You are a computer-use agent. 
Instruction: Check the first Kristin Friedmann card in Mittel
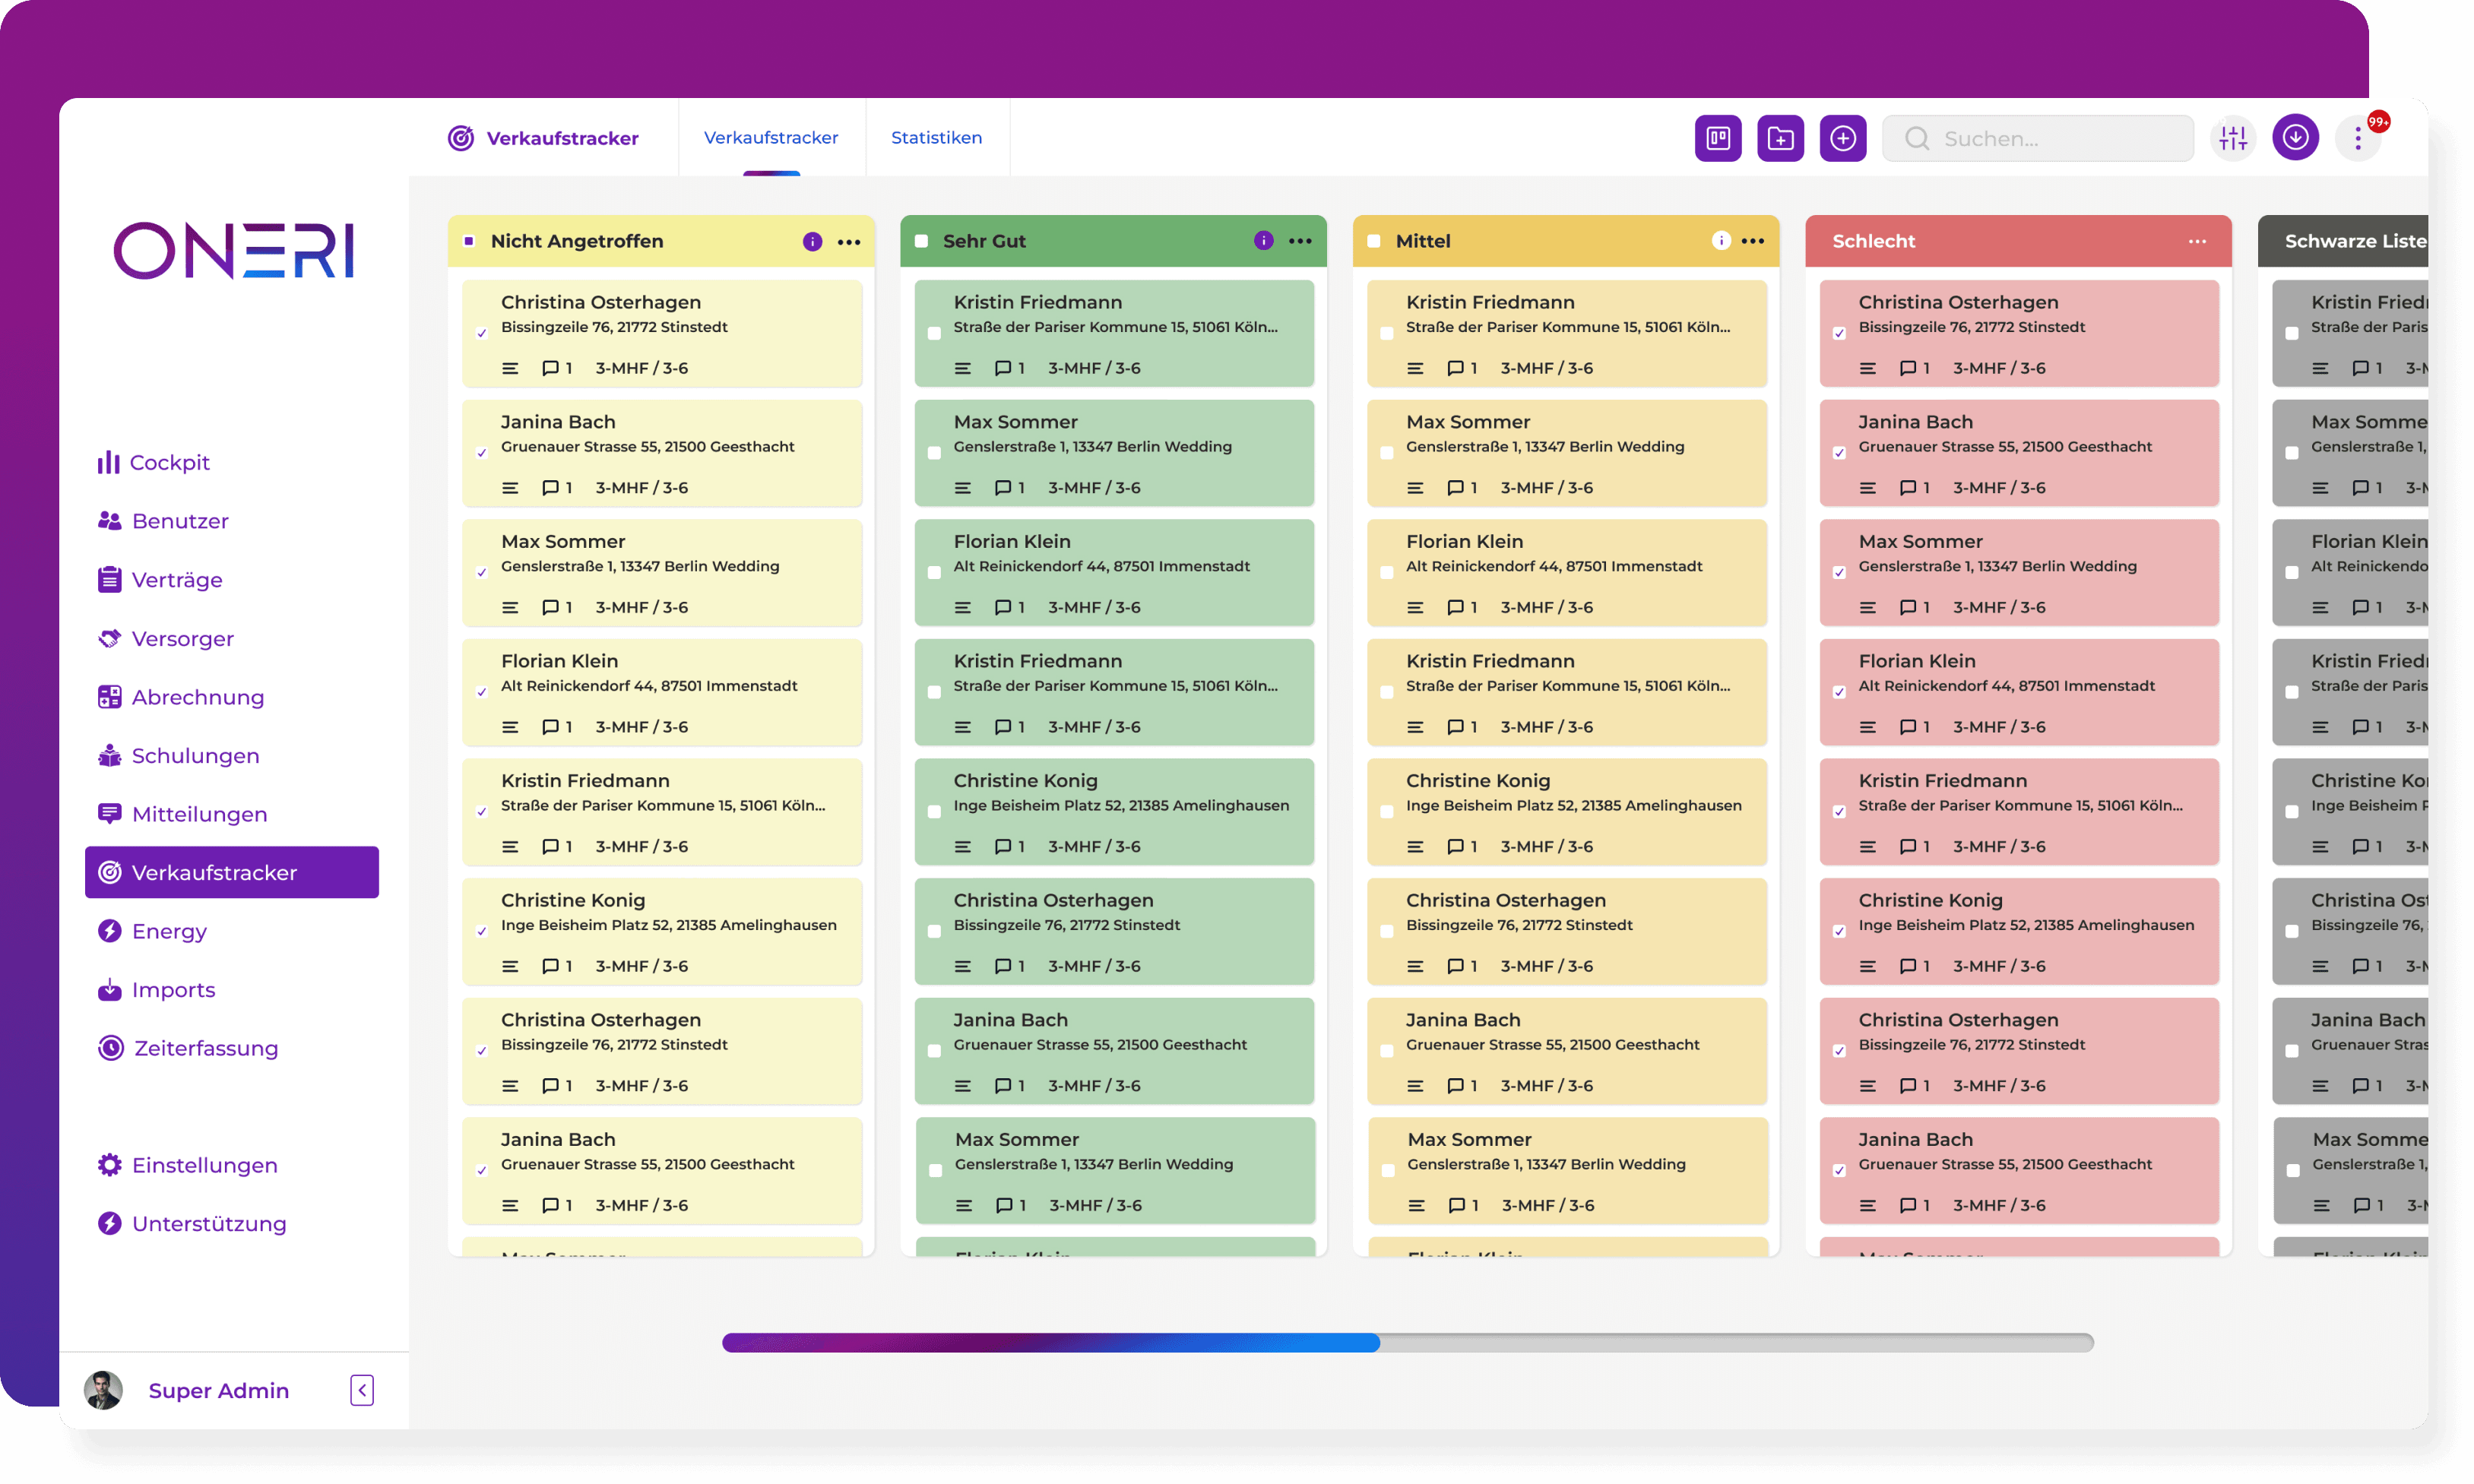click(1387, 333)
